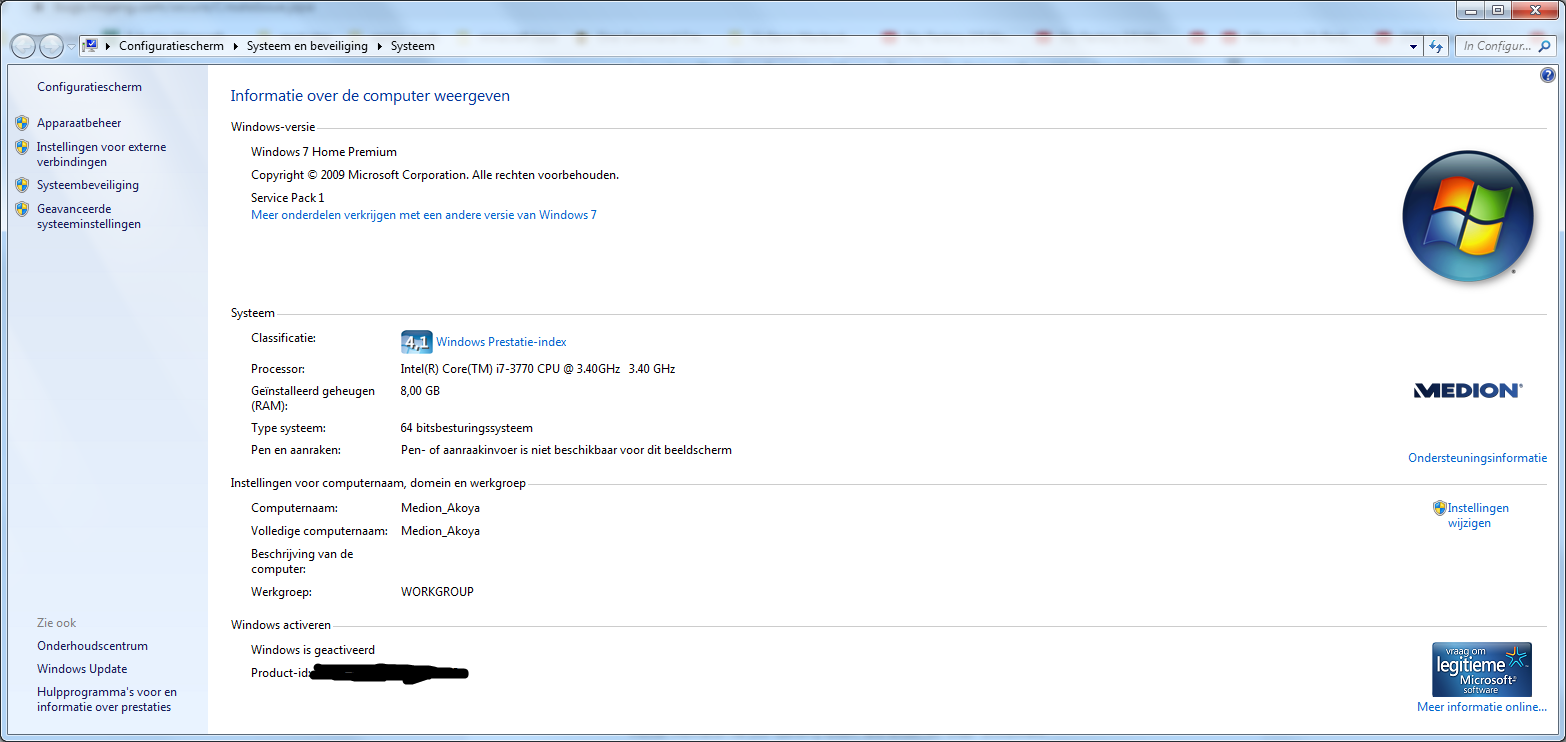
Task: Open Configuratiescherm from the left pane
Action: [x=89, y=87]
